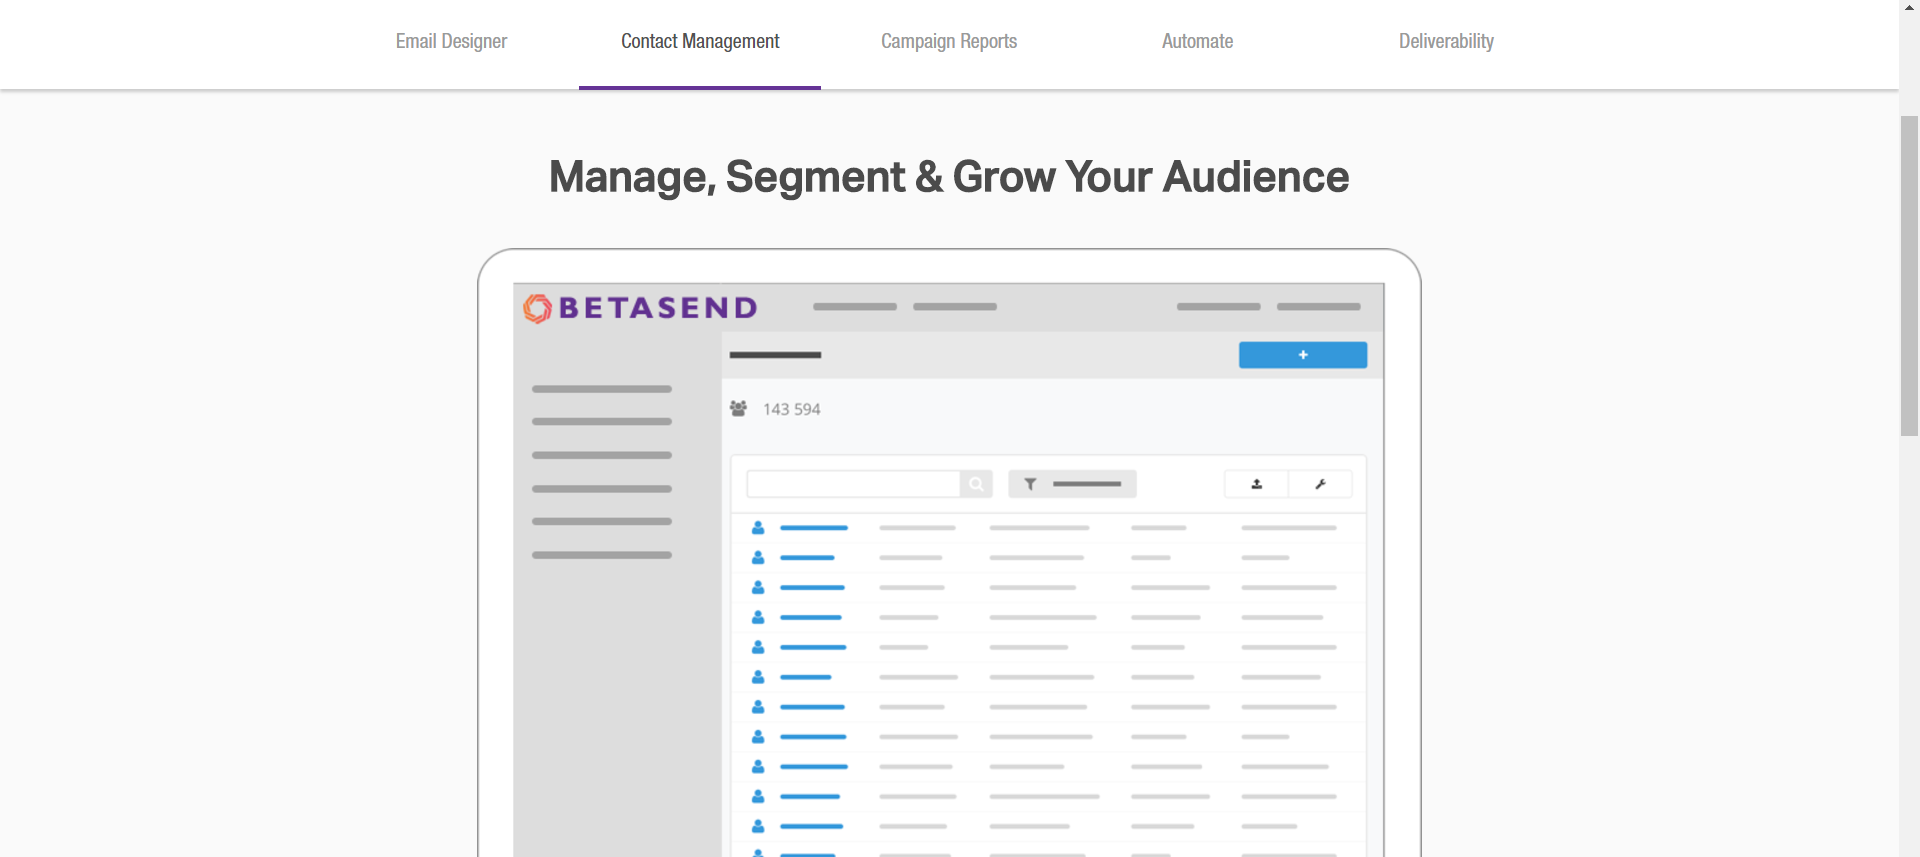The height and width of the screenshot is (857, 1920).
Task: Click the Betasend logo in the mockup
Action: click(x=640, y=308)
